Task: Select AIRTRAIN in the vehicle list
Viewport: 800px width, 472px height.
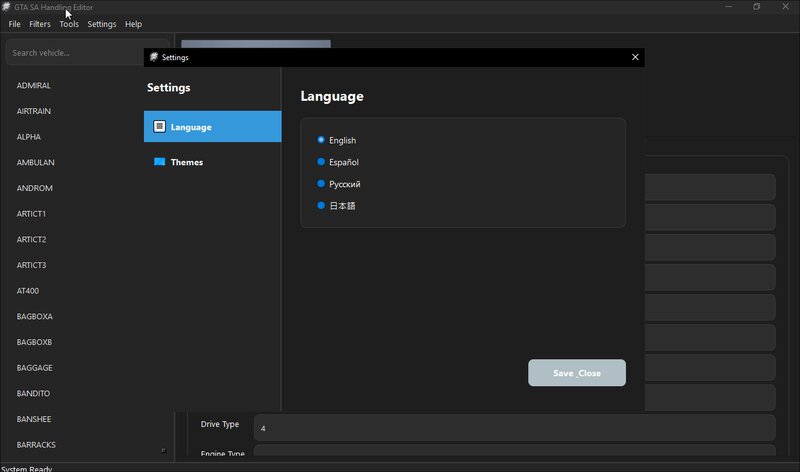Action: click(34, 111)
